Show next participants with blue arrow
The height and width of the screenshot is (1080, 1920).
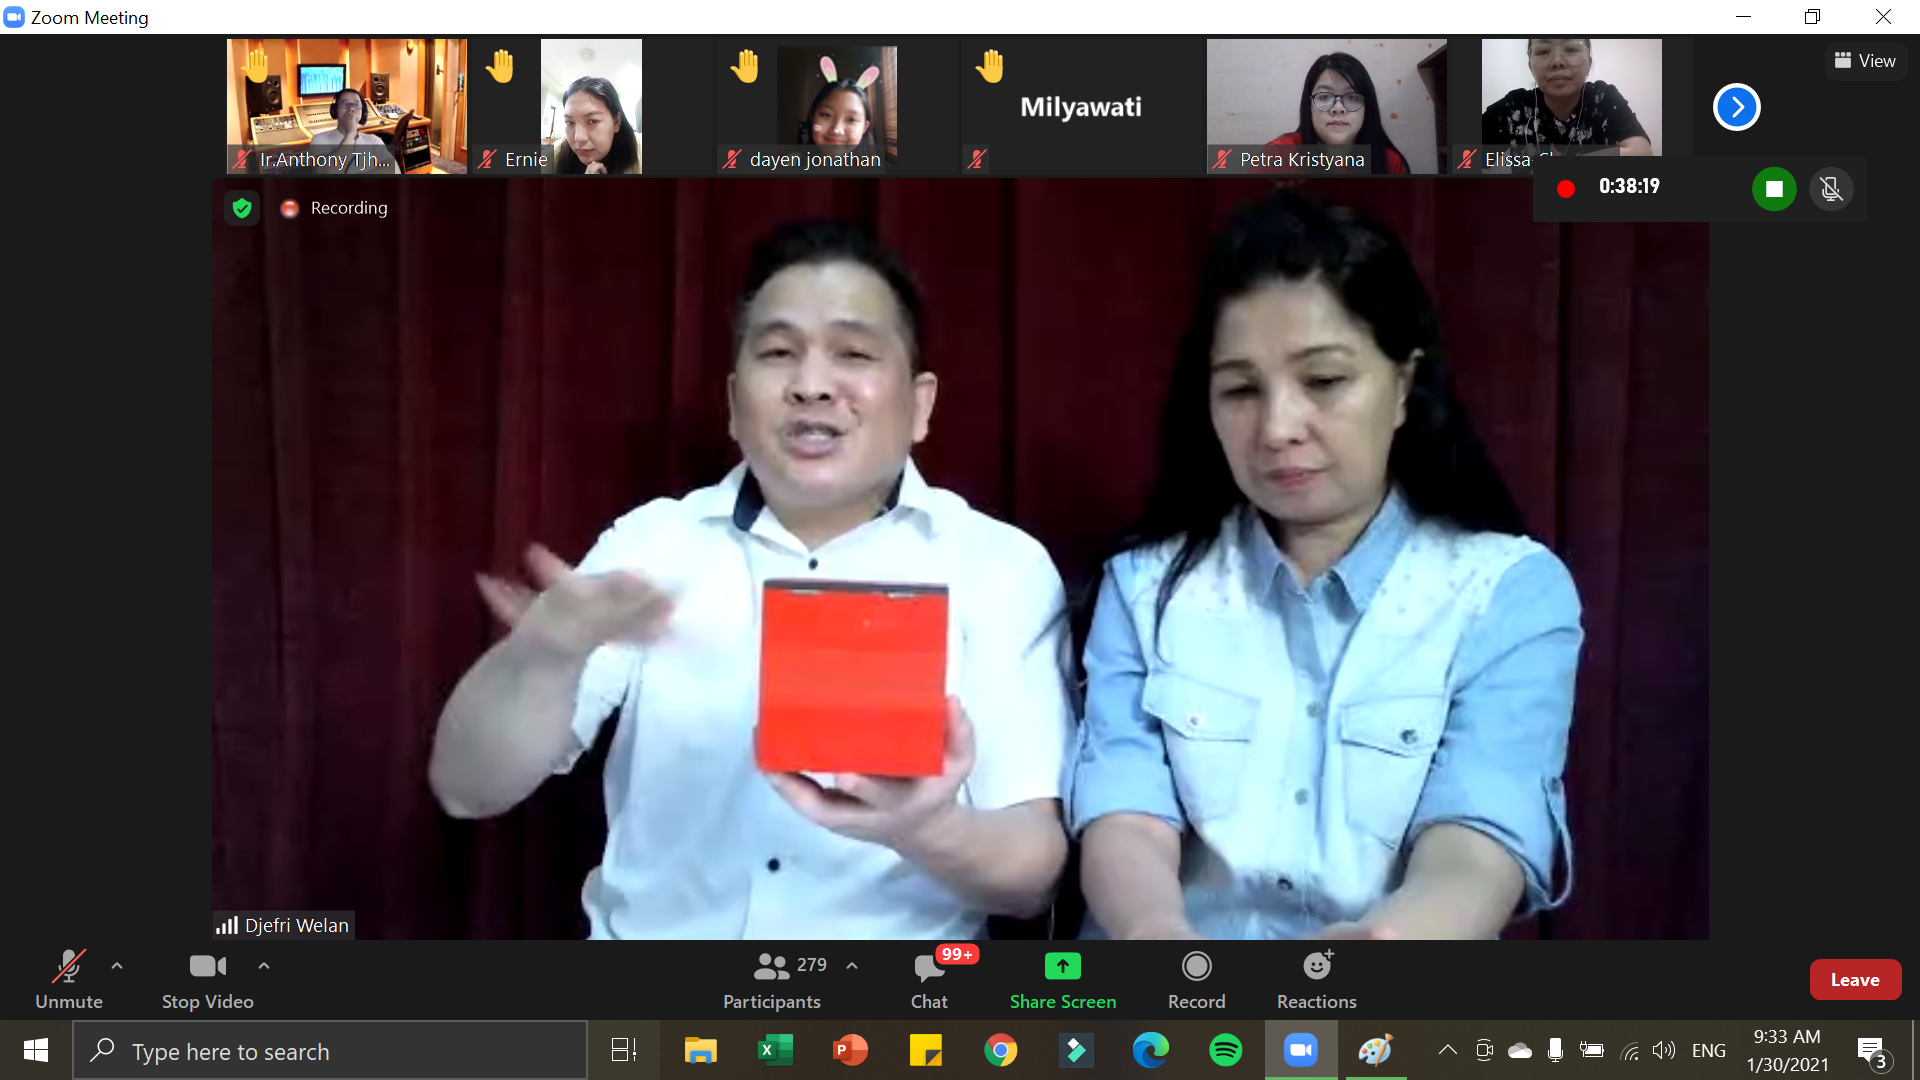pyautogui.click(x=1737, y=107)
